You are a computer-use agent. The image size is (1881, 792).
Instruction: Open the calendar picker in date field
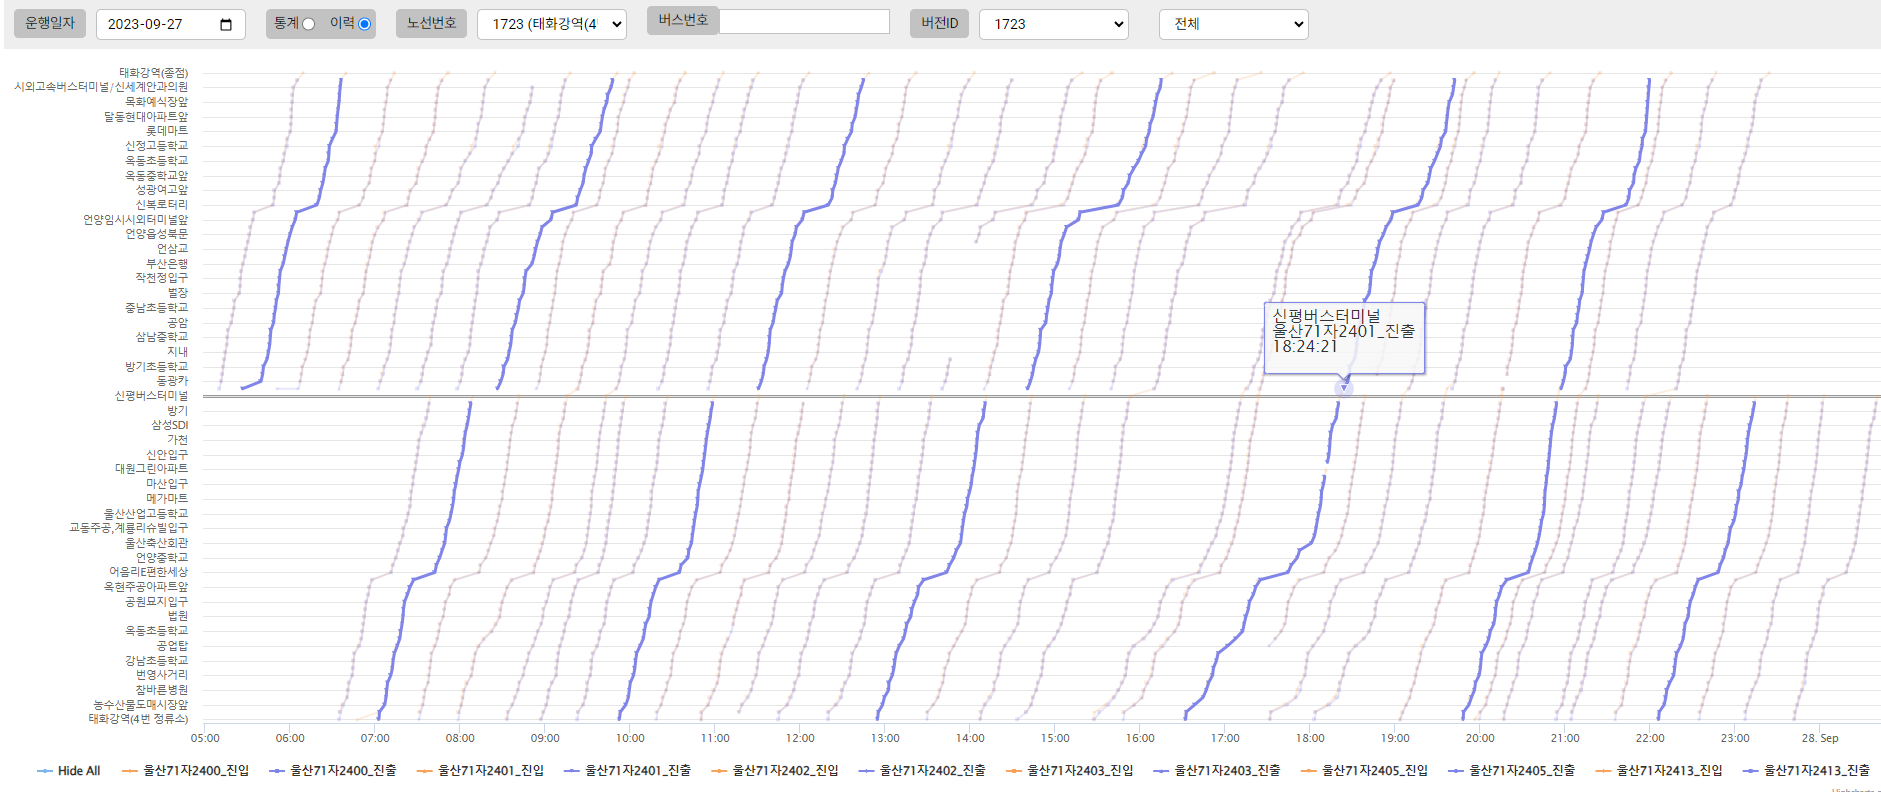click(225, 24)
